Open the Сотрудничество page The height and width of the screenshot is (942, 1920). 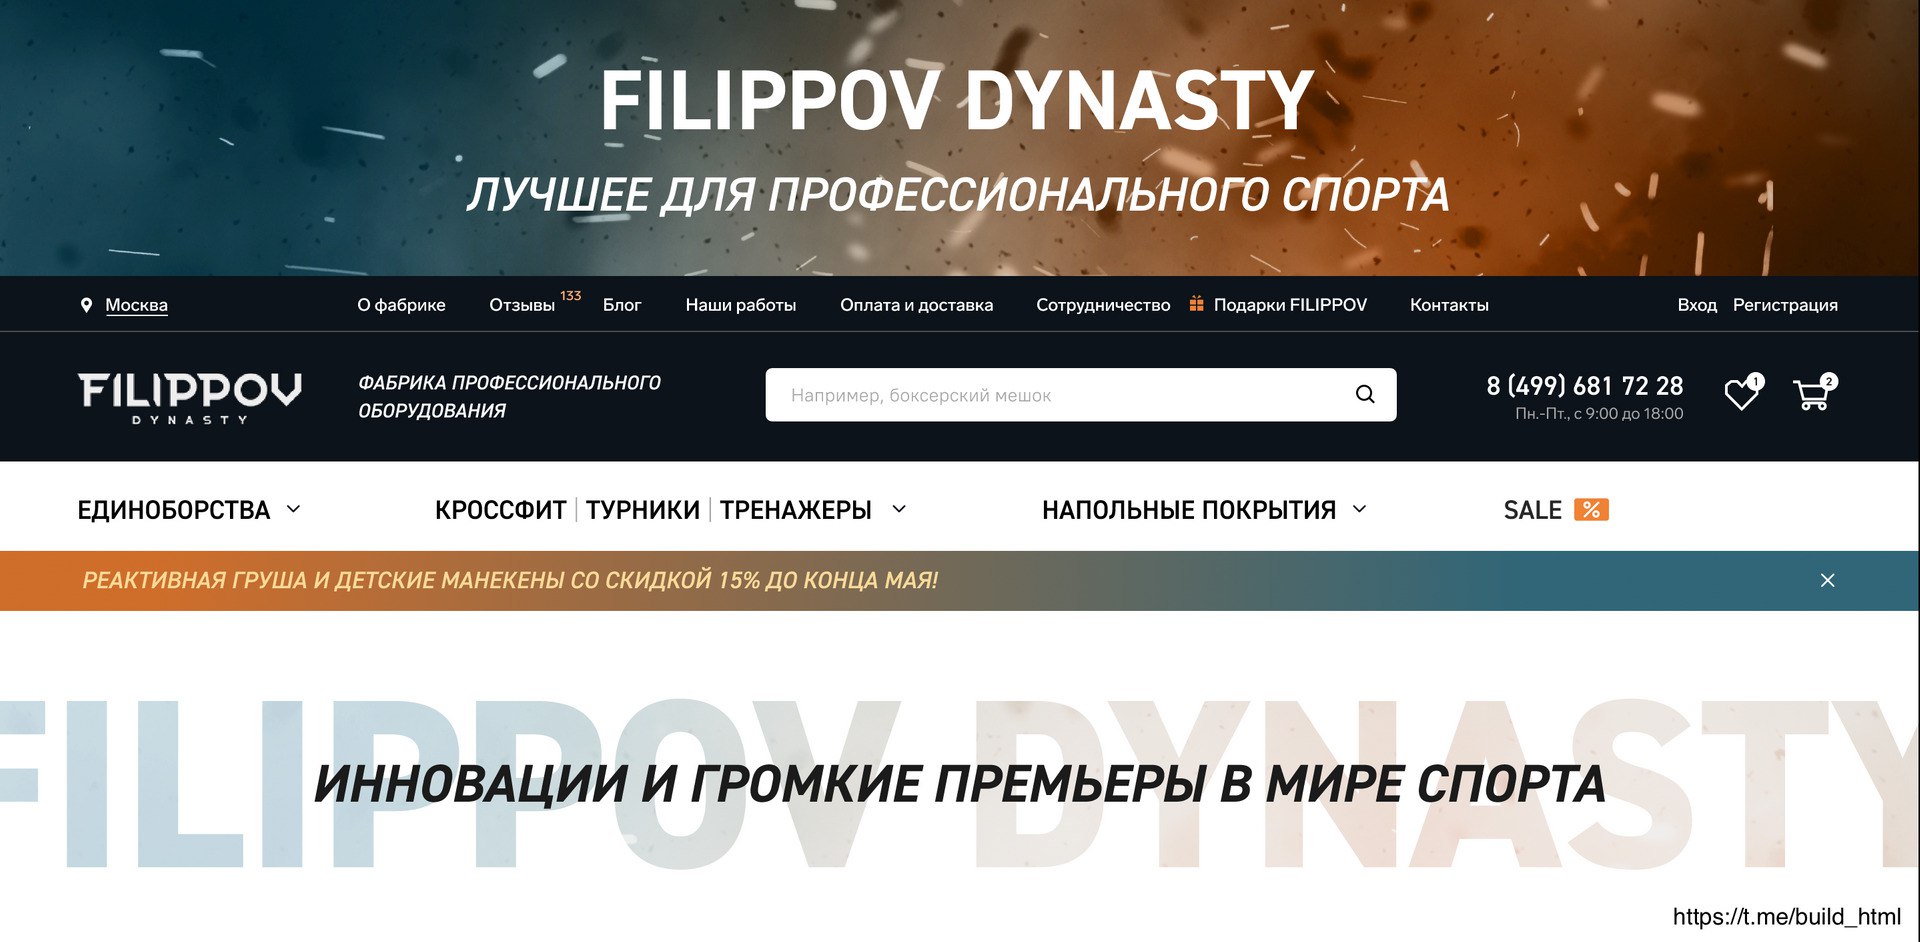(x=1103, y=305)
